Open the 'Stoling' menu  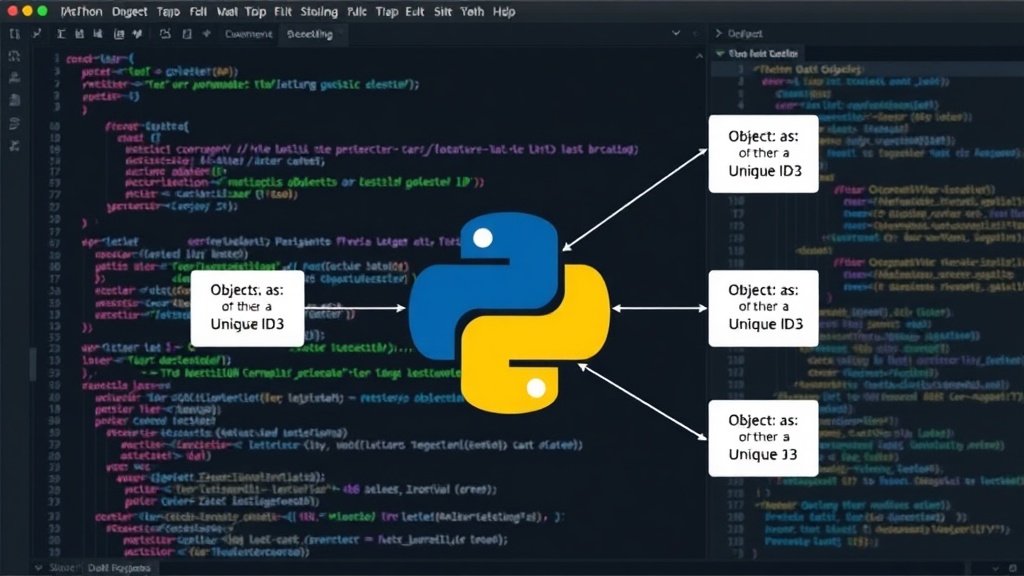tap(319, 12)
